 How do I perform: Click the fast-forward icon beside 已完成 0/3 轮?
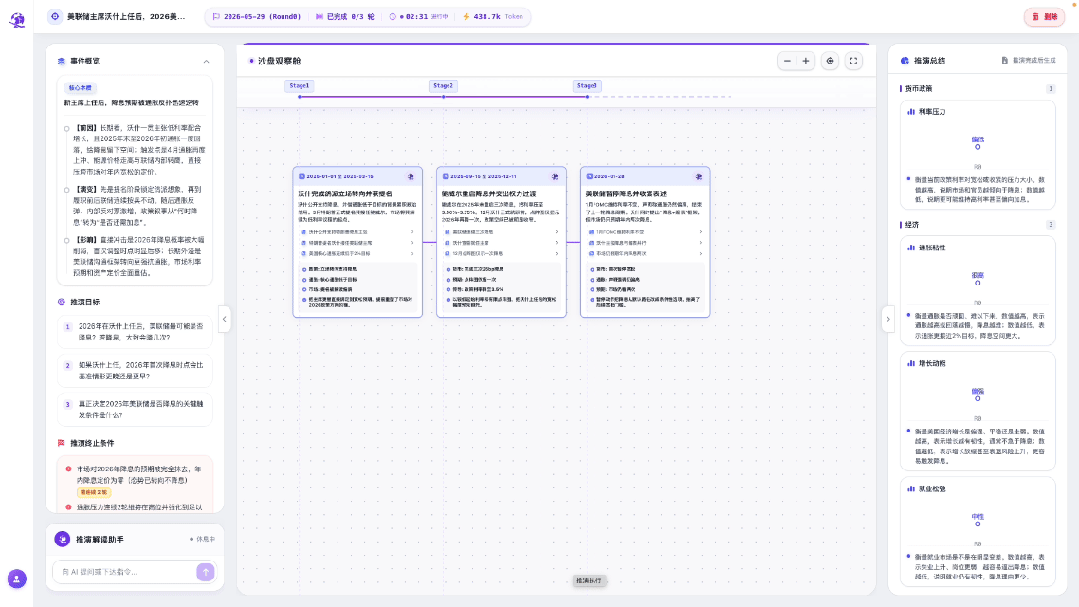[x=319, y=17]
